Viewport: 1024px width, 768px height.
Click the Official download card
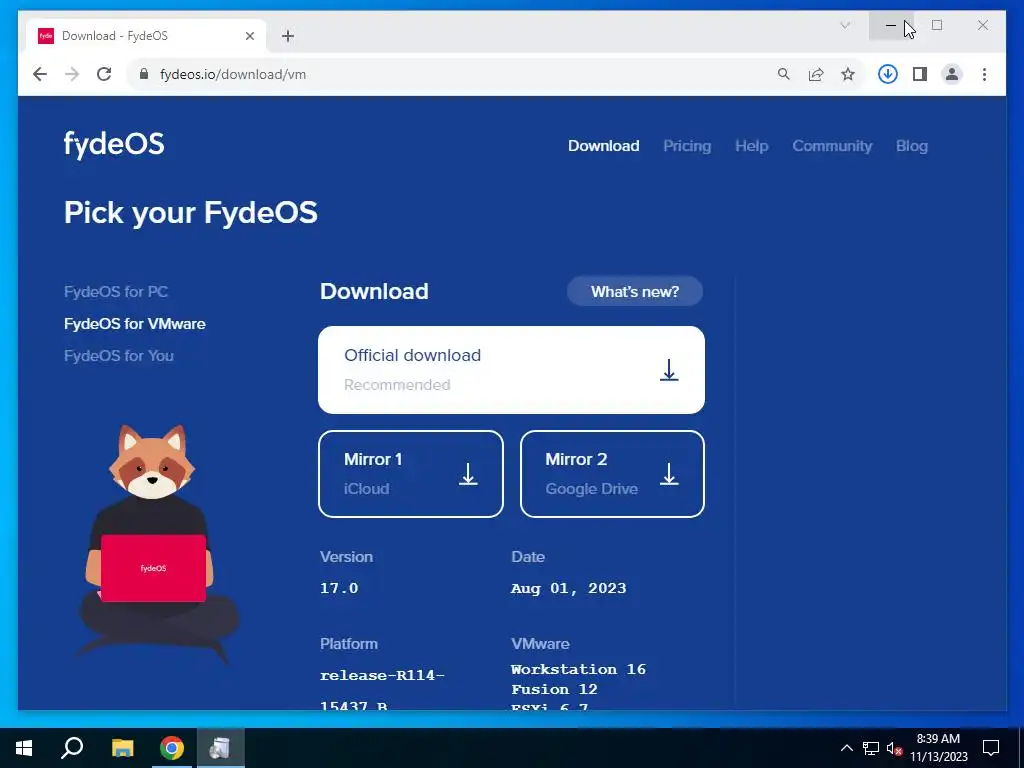coord(511,370)
